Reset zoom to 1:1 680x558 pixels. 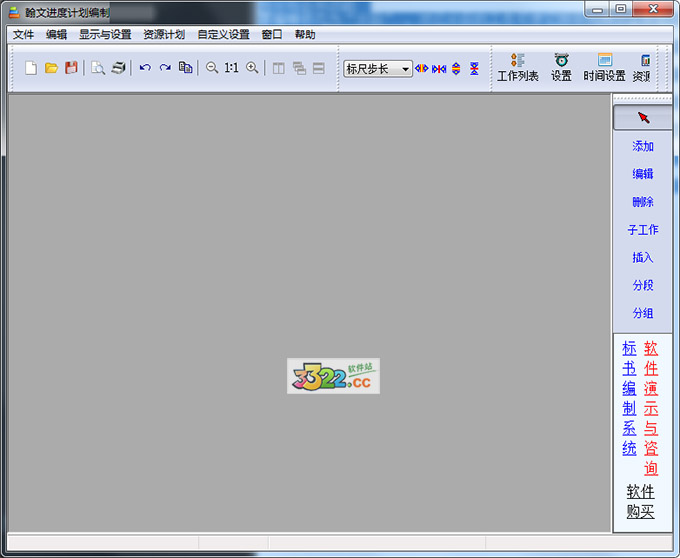tap(231, 68)
